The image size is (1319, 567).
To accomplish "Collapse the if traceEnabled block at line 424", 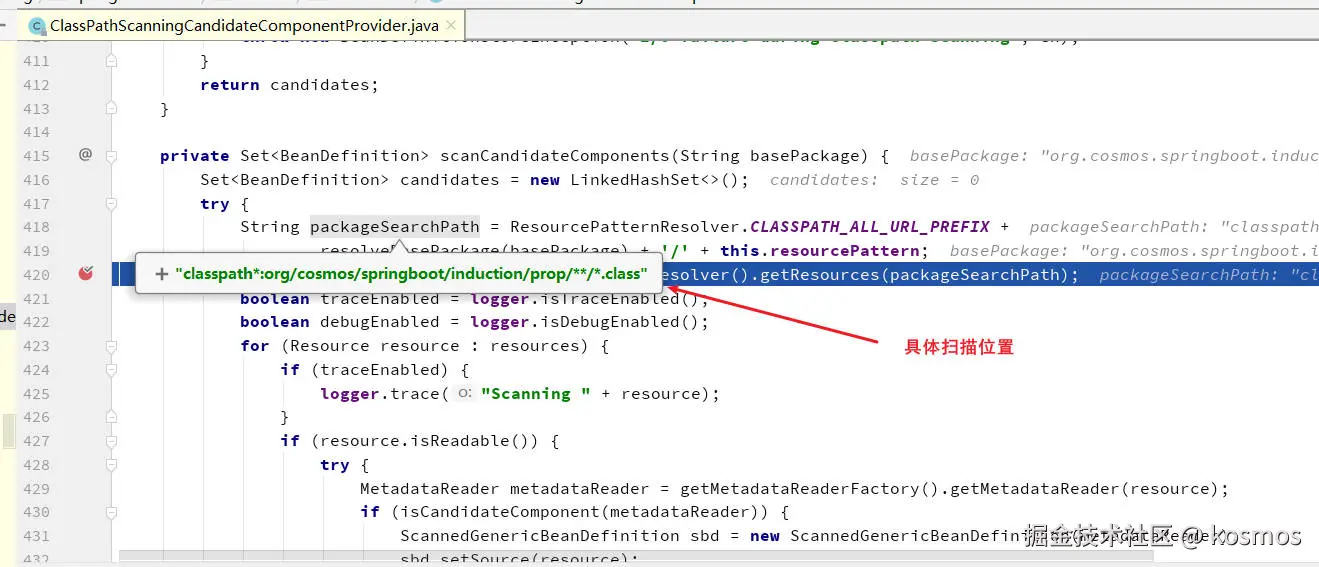I will click(112, 370).
